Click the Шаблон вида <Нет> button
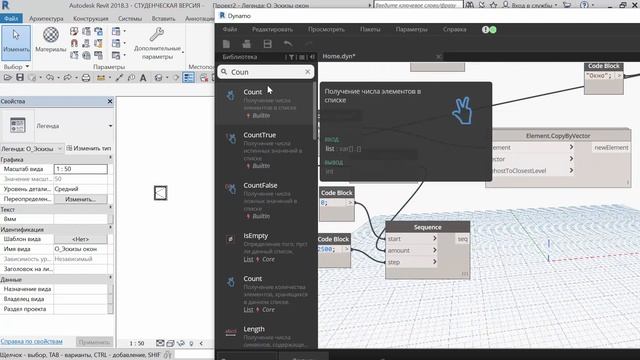Screen dimensions: 640x360 [x=80, y=239]
